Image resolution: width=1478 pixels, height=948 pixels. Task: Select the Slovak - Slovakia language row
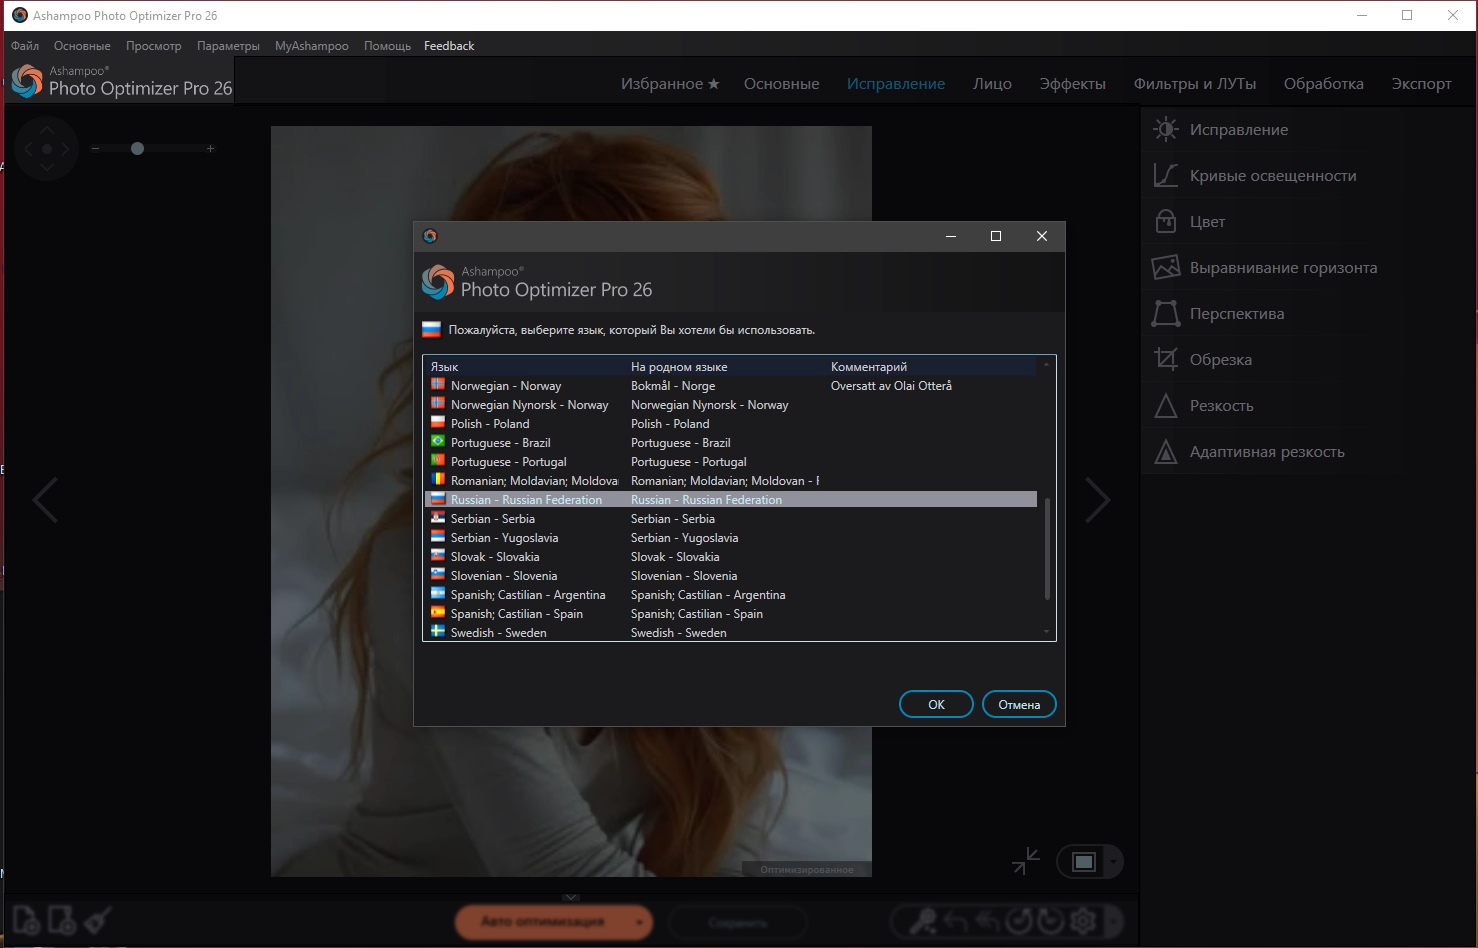pyautogui.click(x=731, y=557)
